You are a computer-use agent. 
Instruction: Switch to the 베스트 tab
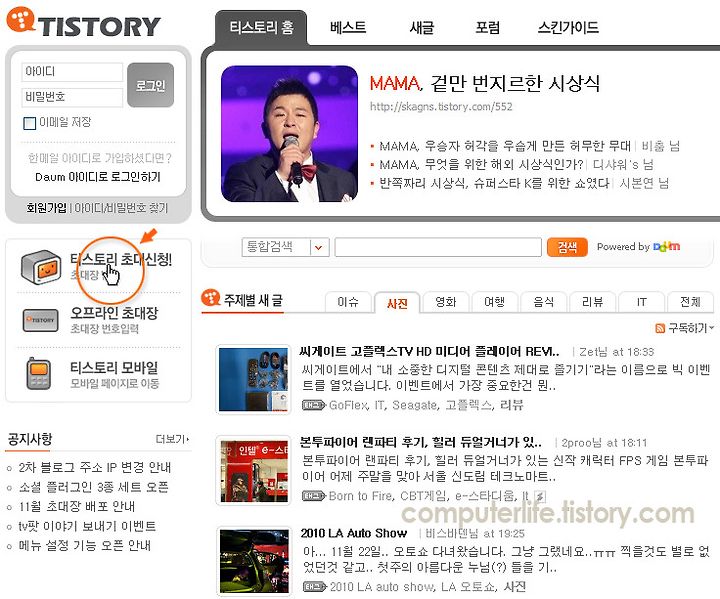(x=348, y=27)
